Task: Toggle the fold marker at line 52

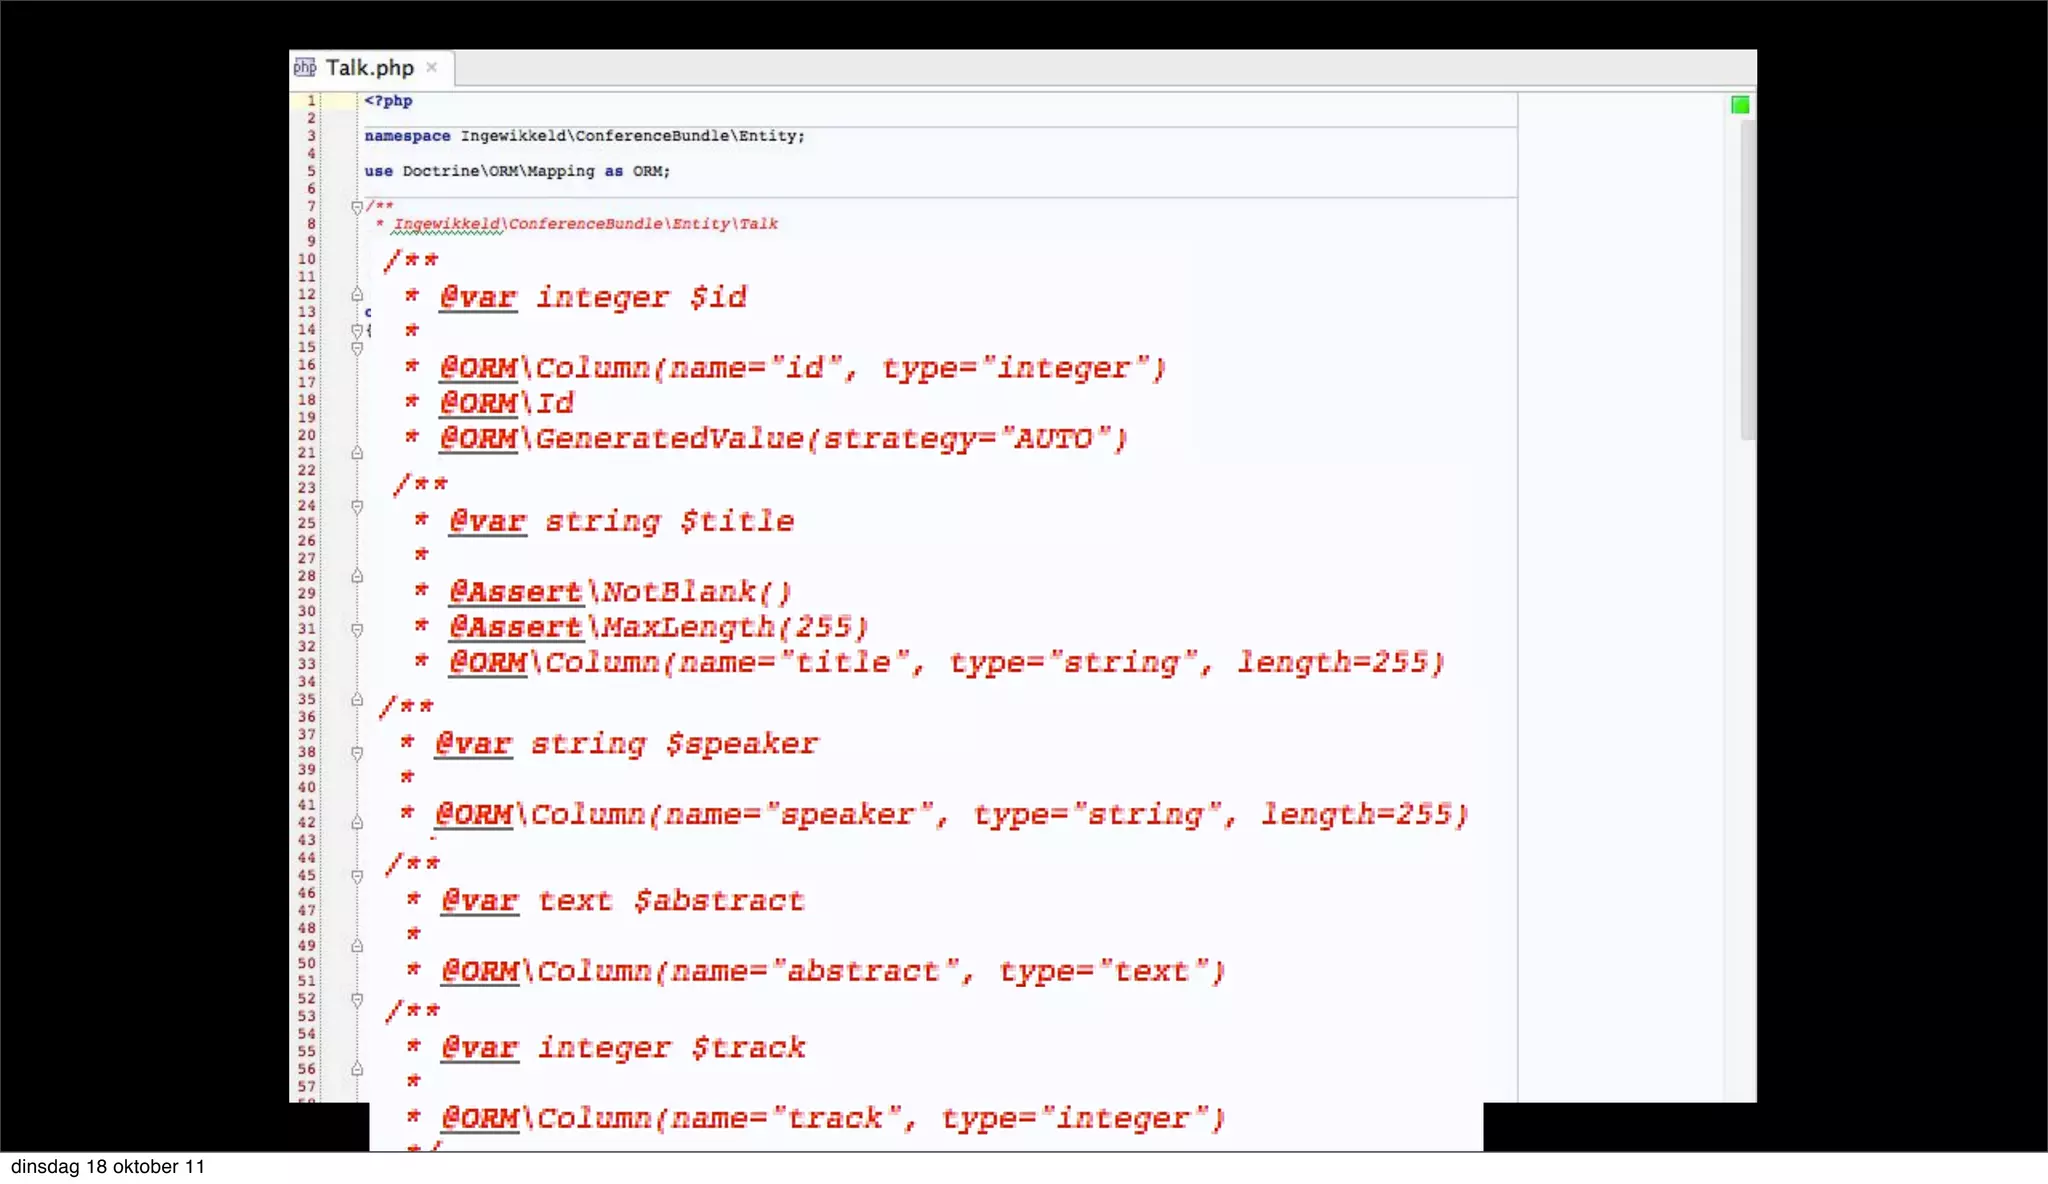Action: click(x=357, y=999)
